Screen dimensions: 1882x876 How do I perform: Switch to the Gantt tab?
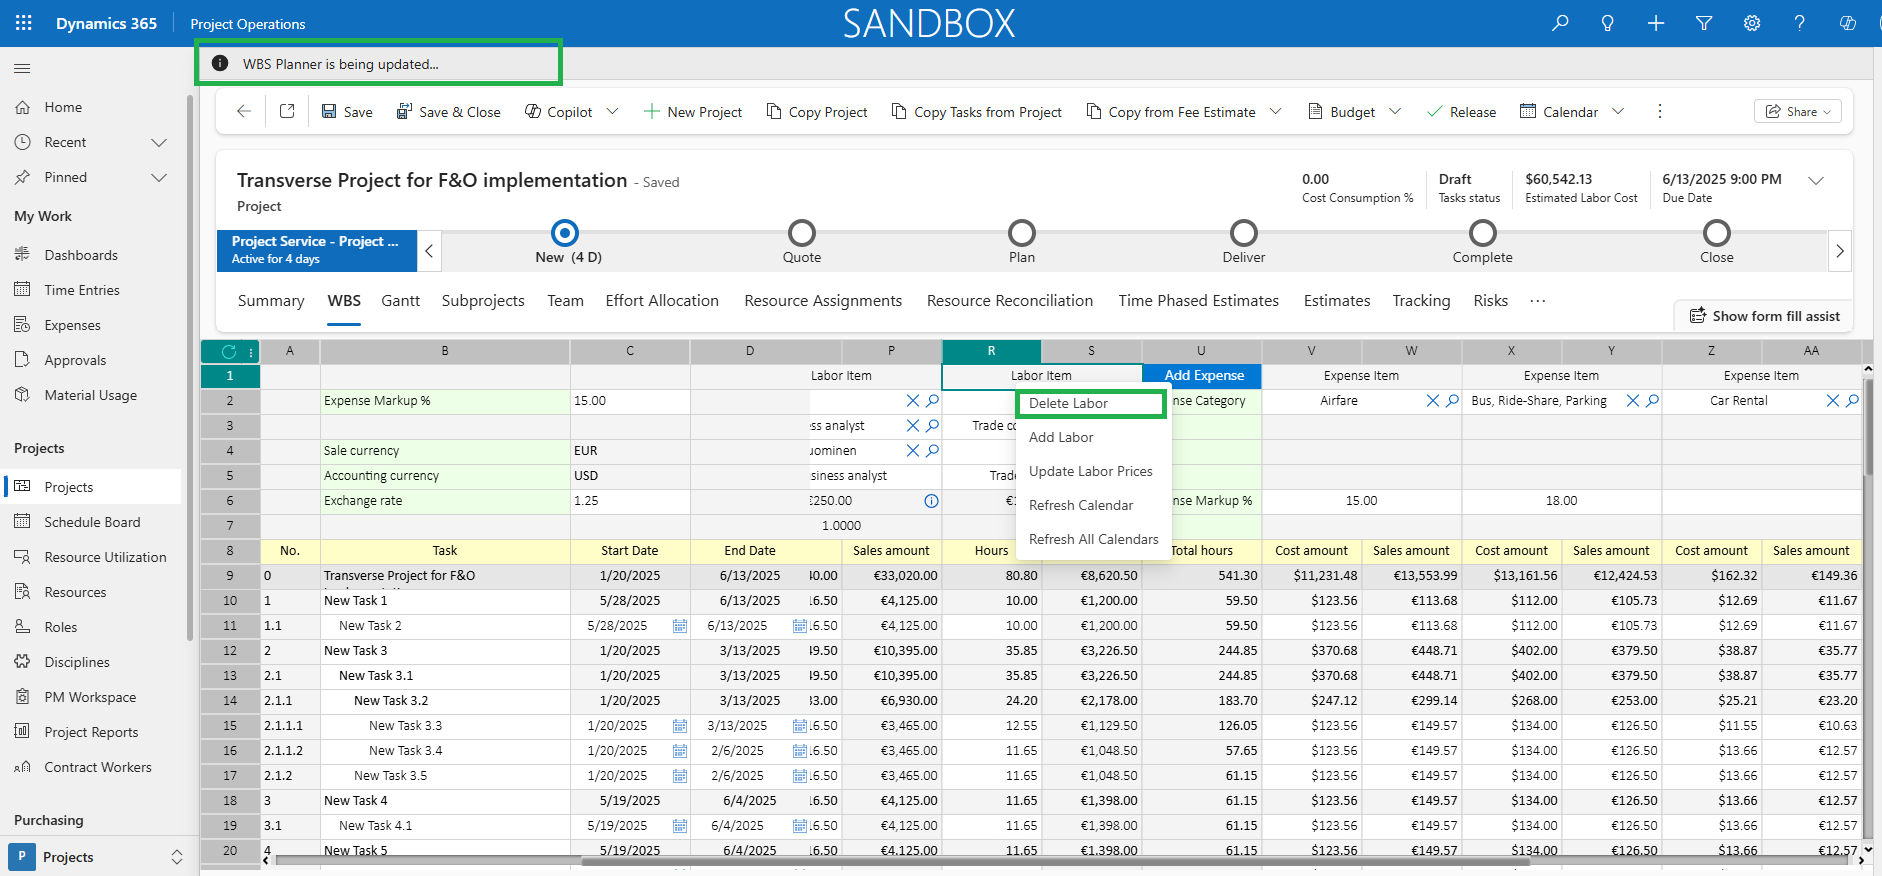coord(400,300)
